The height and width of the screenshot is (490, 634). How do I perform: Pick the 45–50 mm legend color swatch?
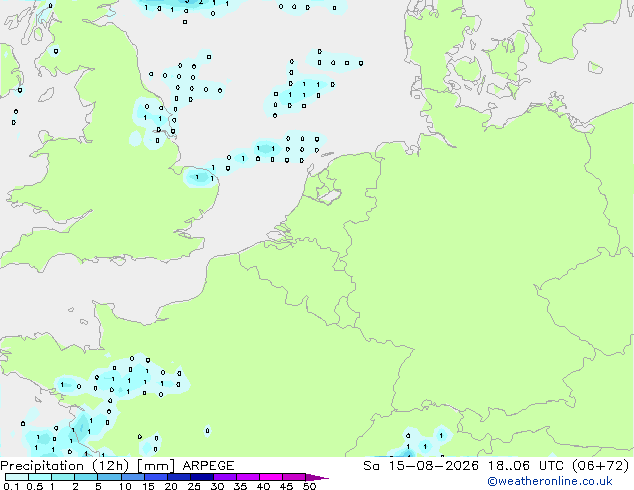click(294, 477)
